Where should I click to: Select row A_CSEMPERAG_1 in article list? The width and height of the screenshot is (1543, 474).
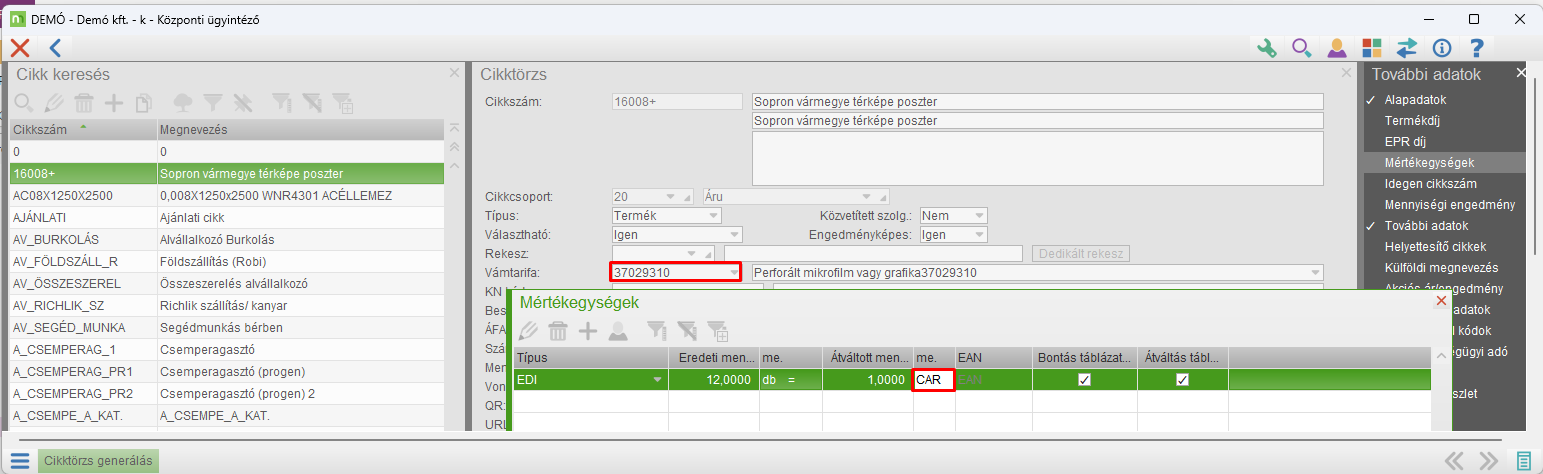226,349
